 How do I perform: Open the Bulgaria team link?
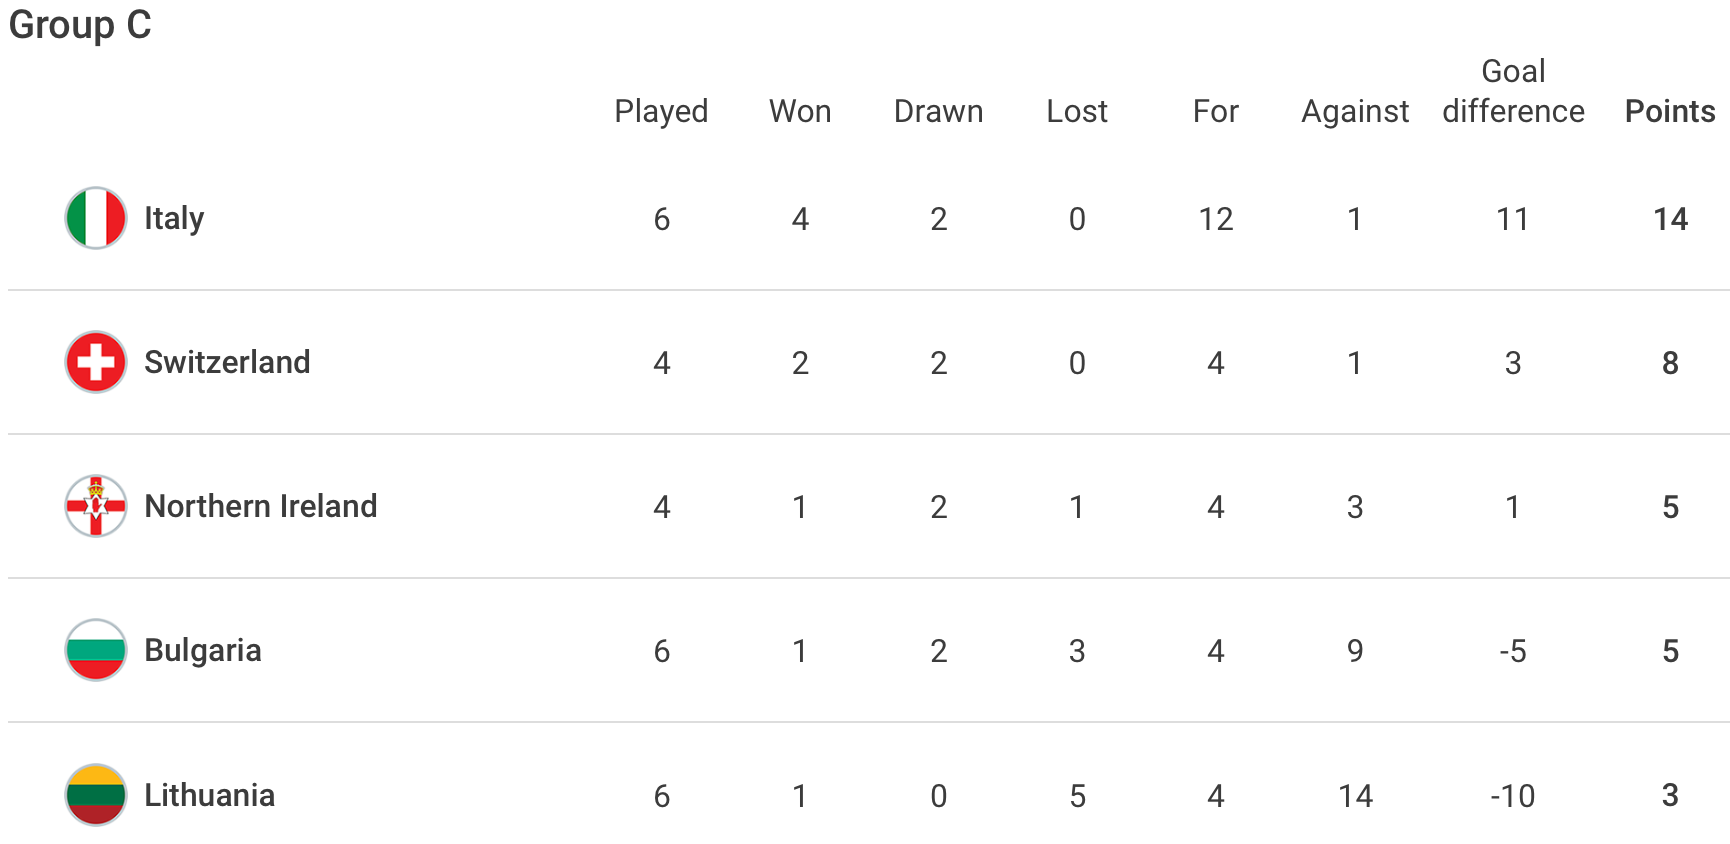tap(203, 650)
